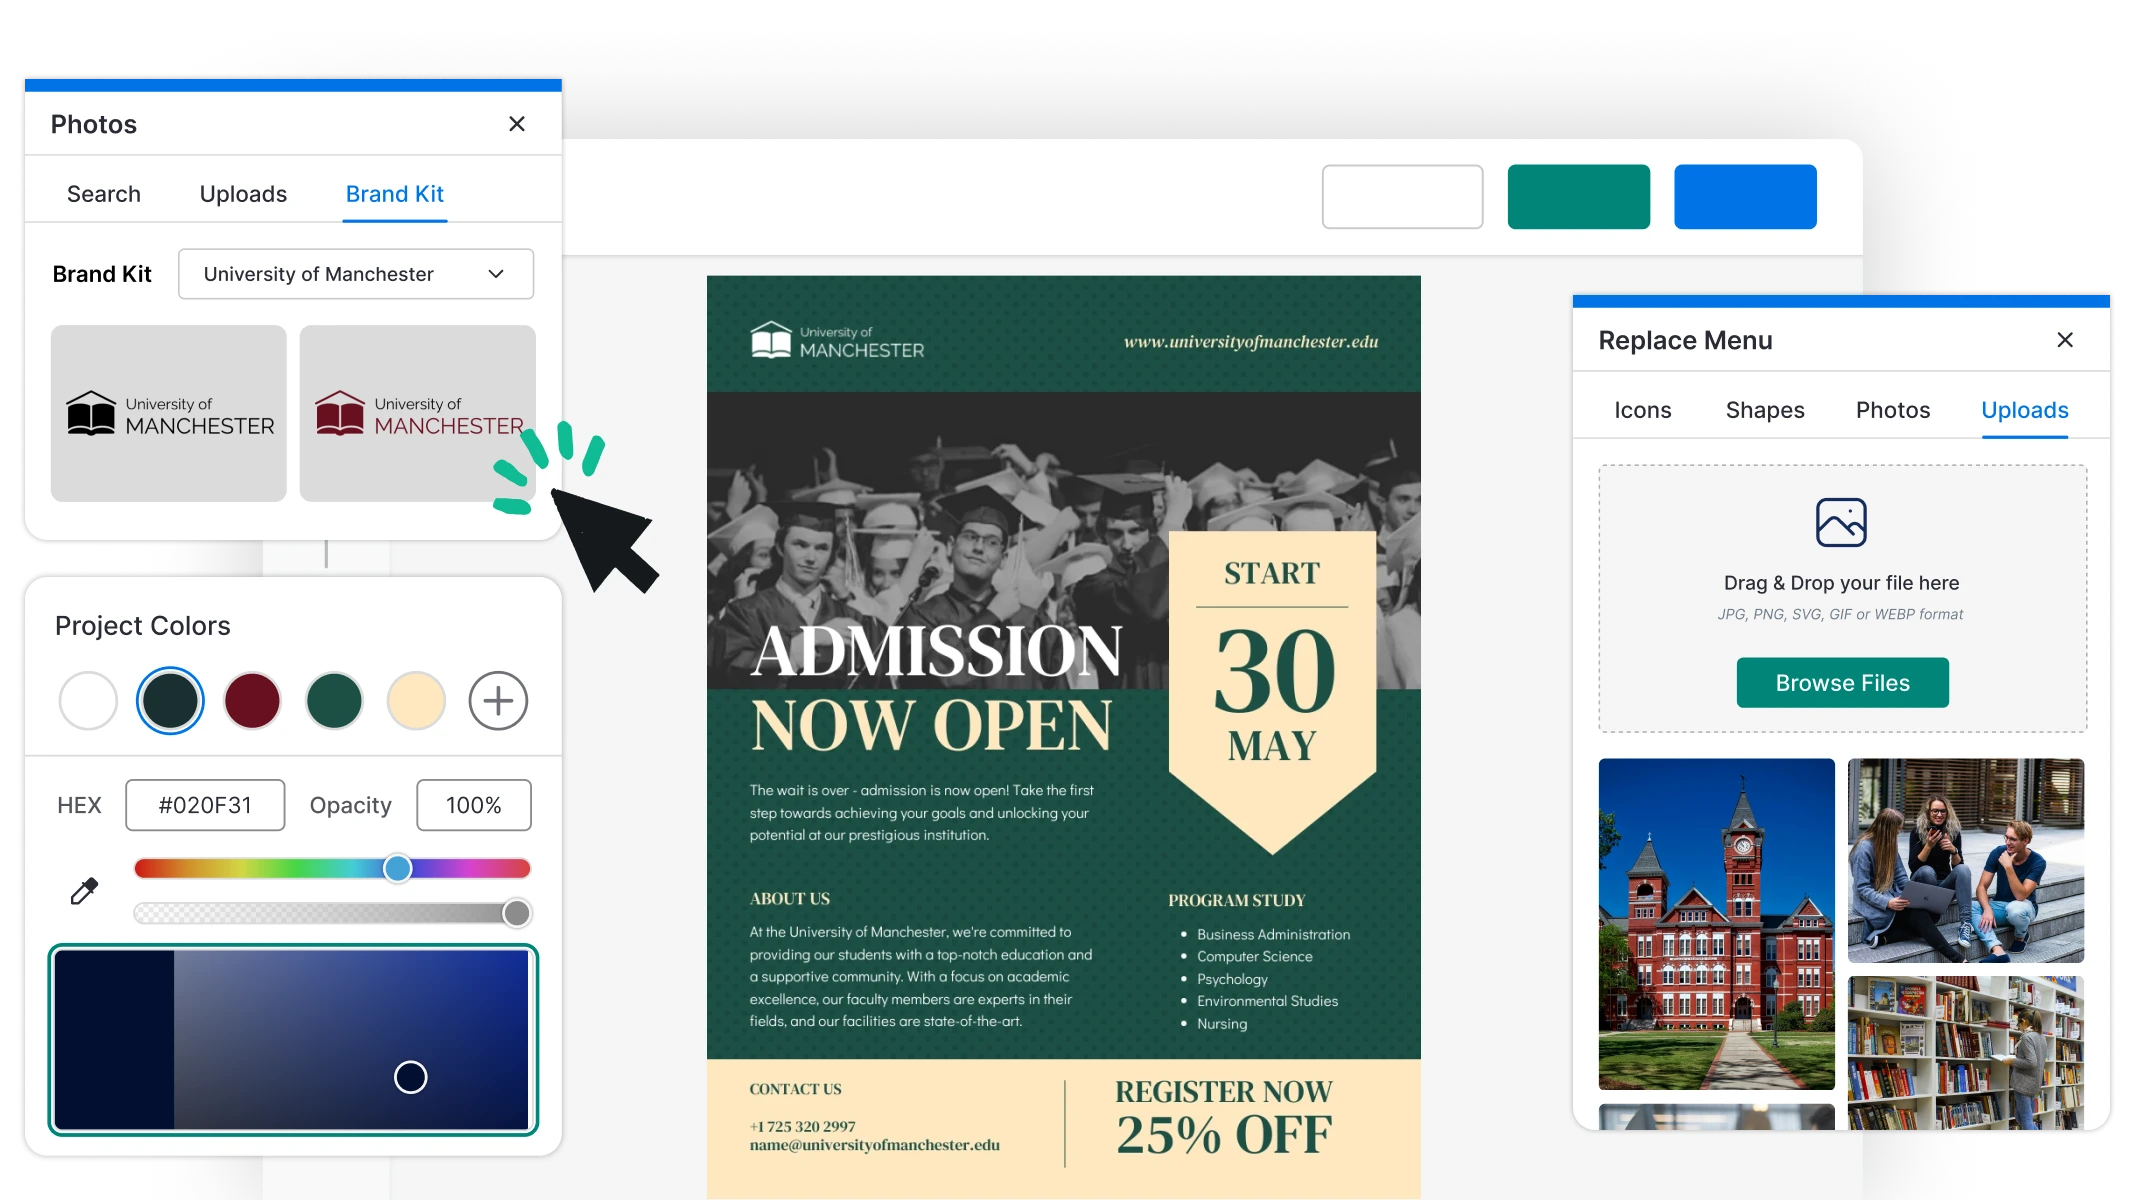Open the Search tab in Photos panel

104,192
